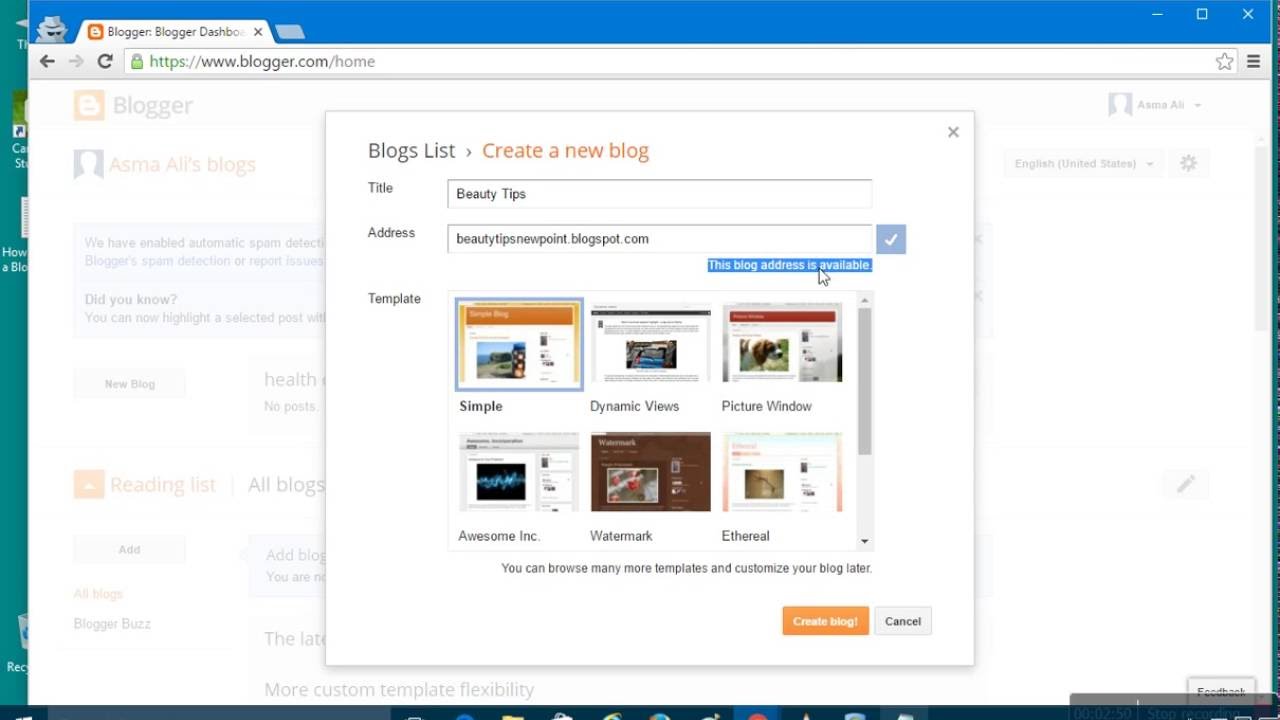
Task: Select the Dynamic Views template thumbnail
Action: 650,344
